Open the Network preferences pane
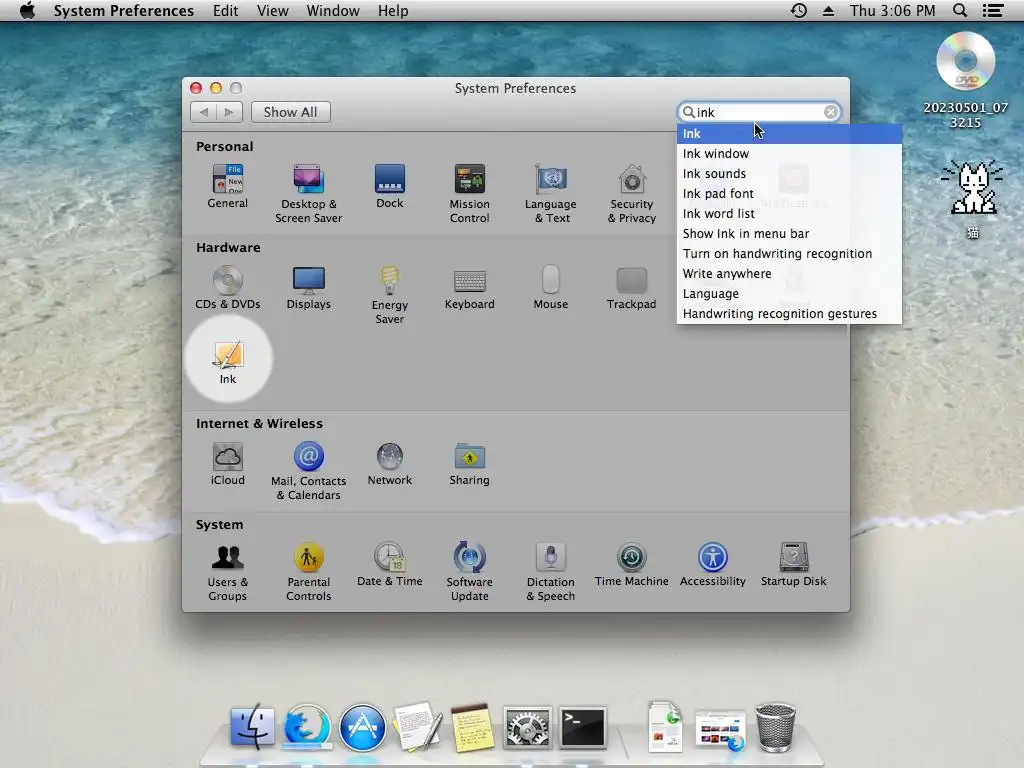Image resolution: width=1024 pixels, height=768 pixels. tap(389, 464)
